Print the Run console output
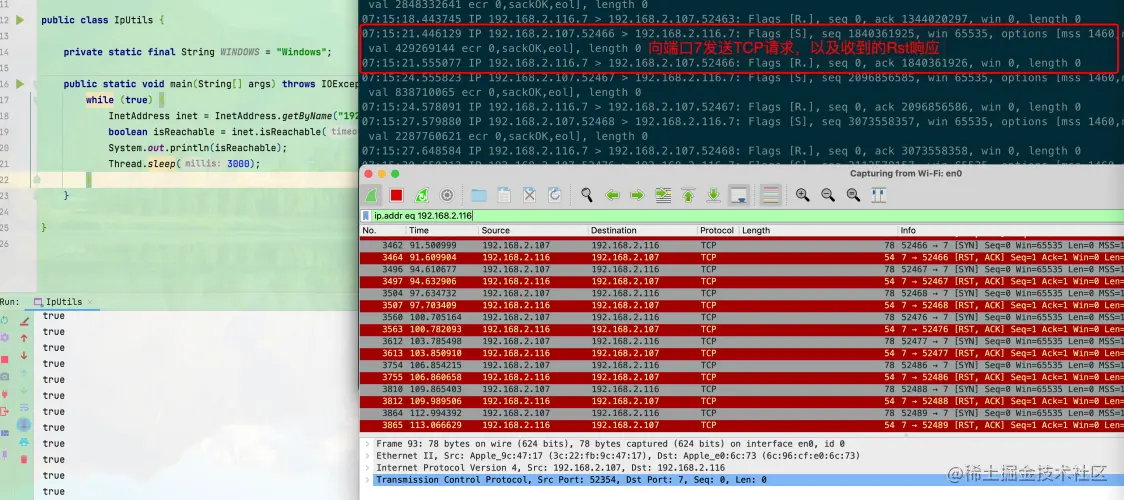The height and width of the screenshot is (500, 1124). point(24,441)
